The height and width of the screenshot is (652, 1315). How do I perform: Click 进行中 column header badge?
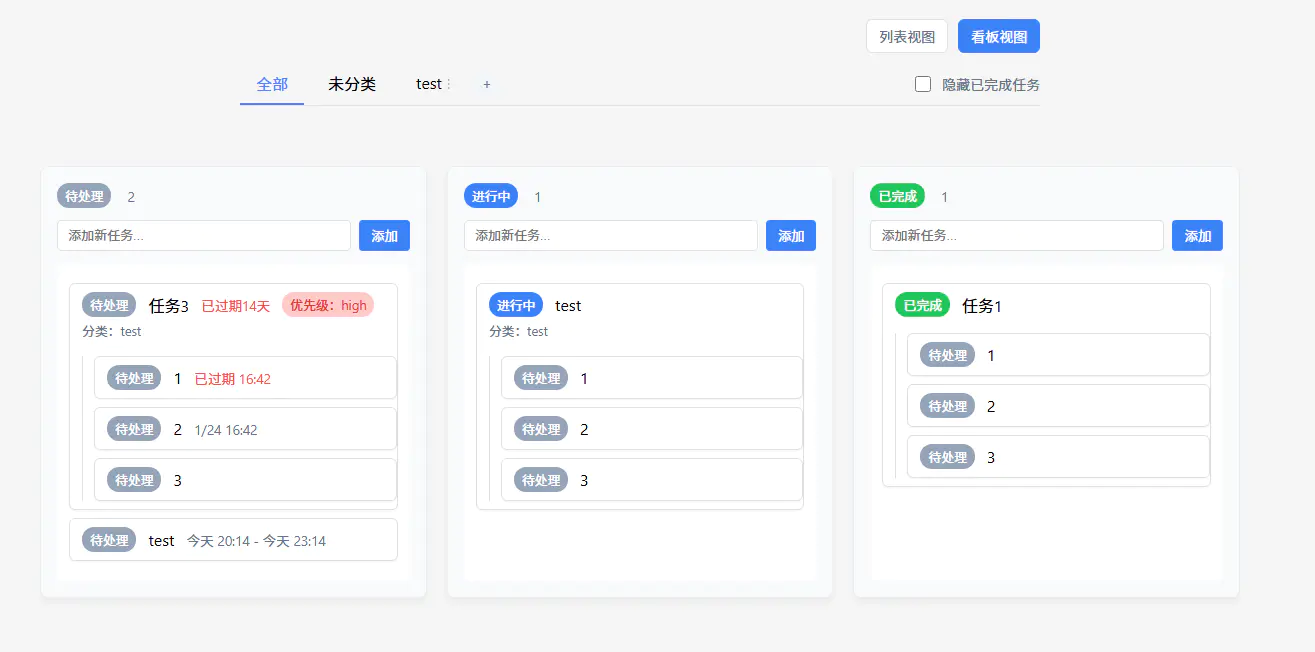click(x=491, y=196)
